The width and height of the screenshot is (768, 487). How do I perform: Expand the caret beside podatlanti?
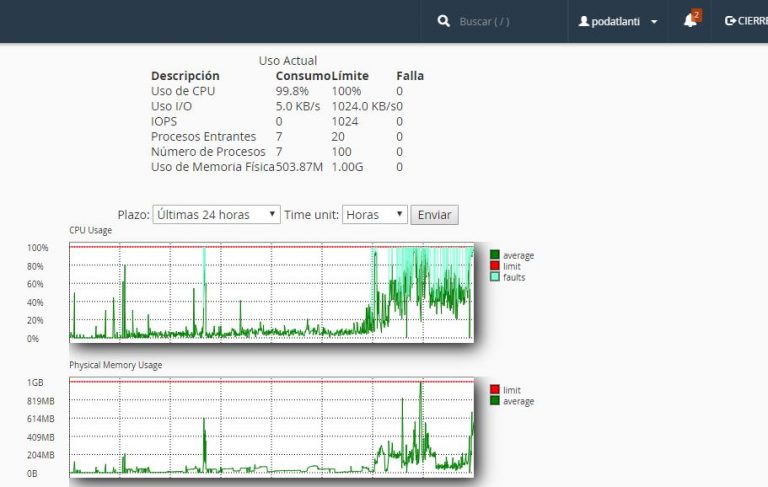tap(654, 22)
